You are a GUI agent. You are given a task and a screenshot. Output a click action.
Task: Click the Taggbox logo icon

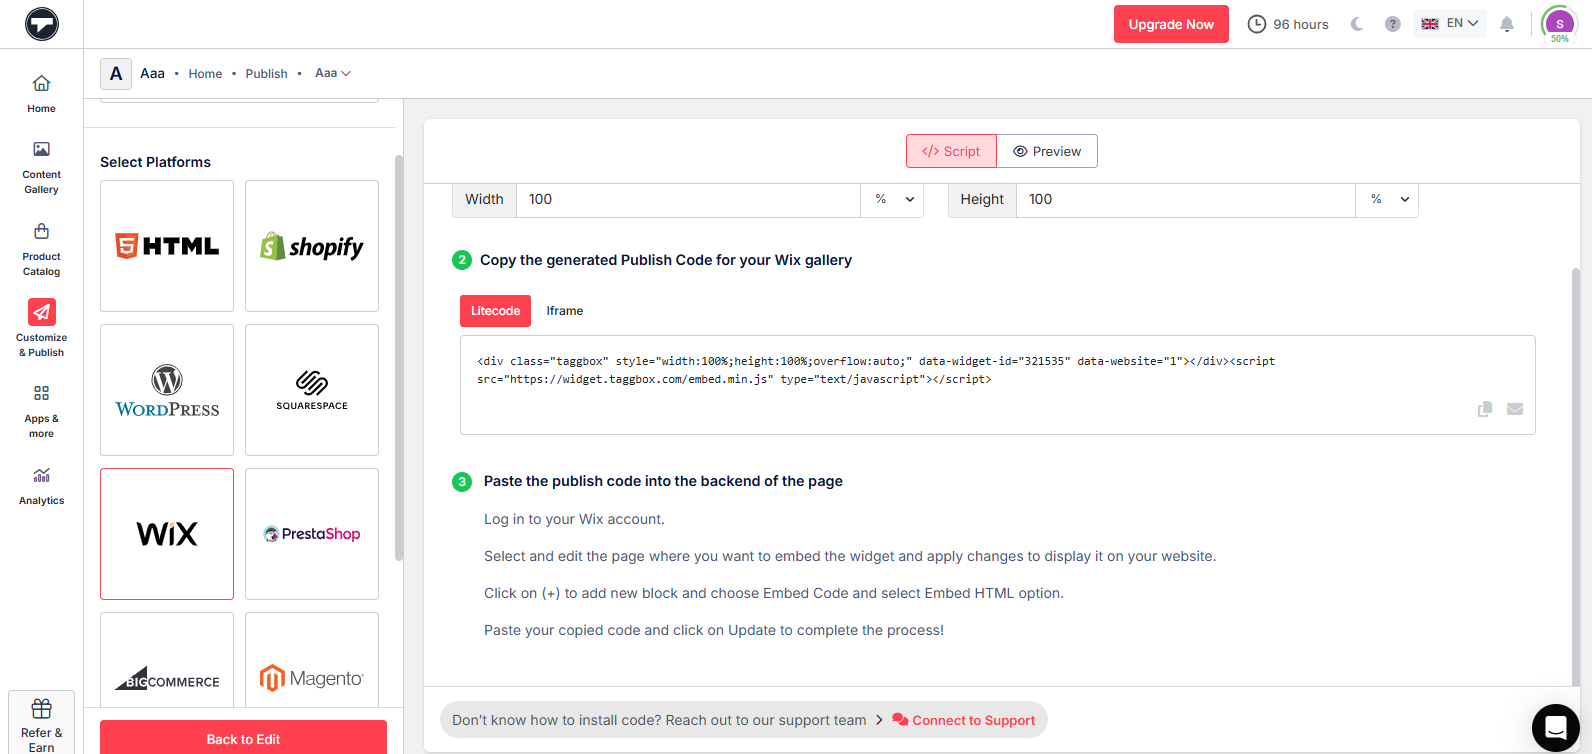pos(42,23)
